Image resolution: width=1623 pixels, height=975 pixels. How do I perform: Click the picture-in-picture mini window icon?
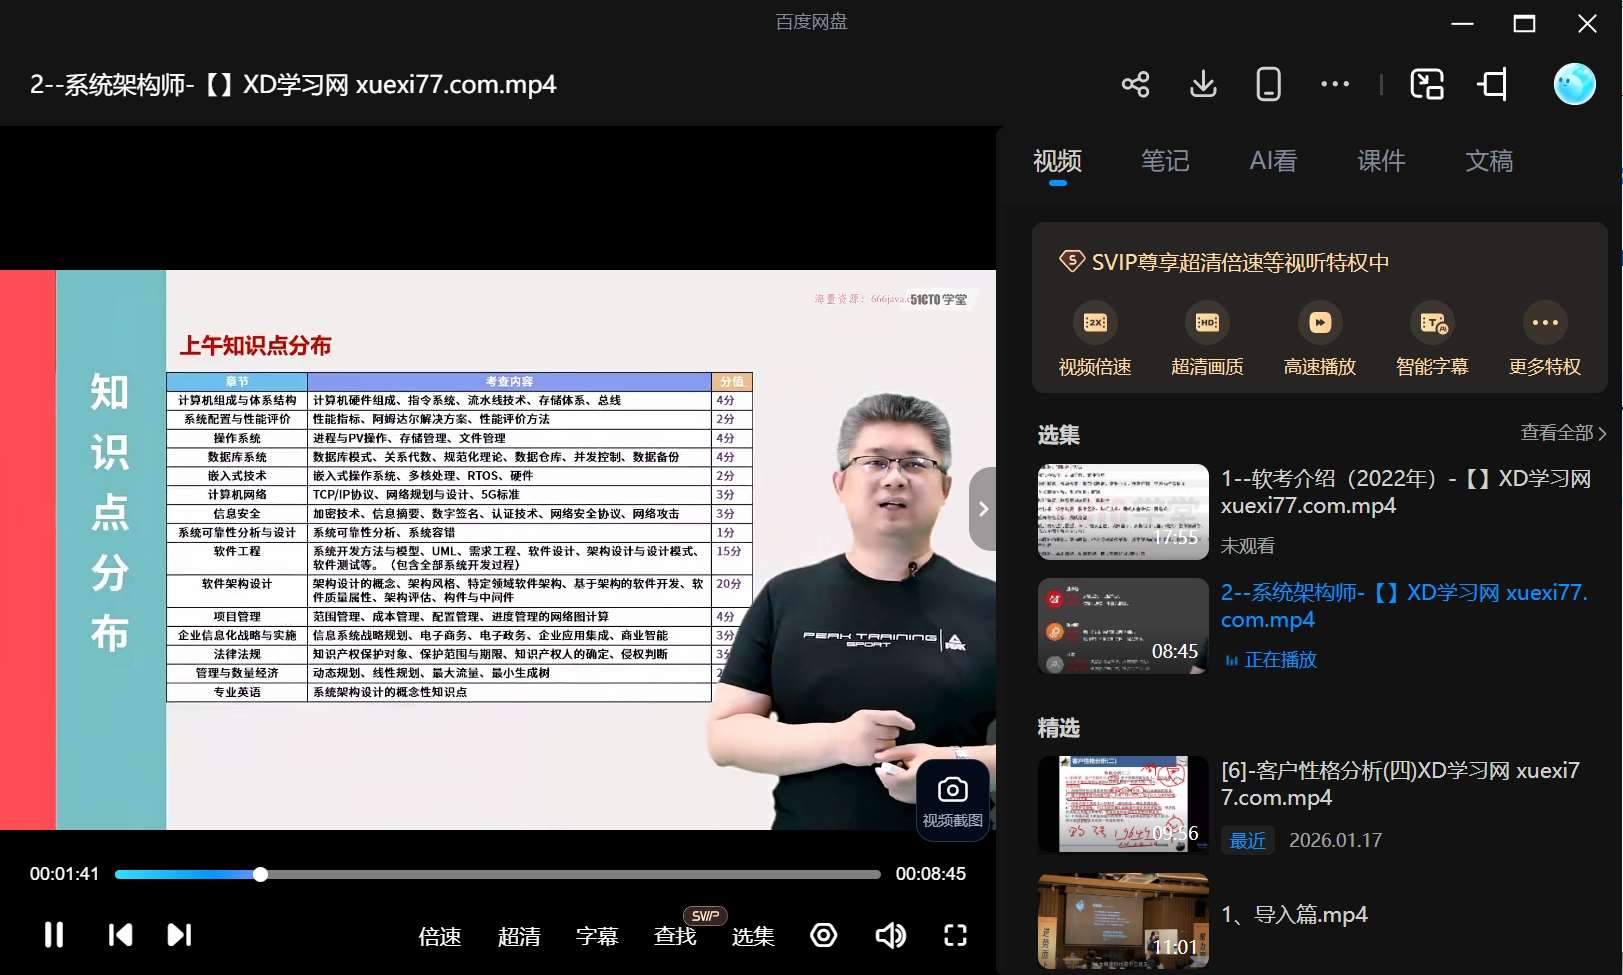point(1427,85)
